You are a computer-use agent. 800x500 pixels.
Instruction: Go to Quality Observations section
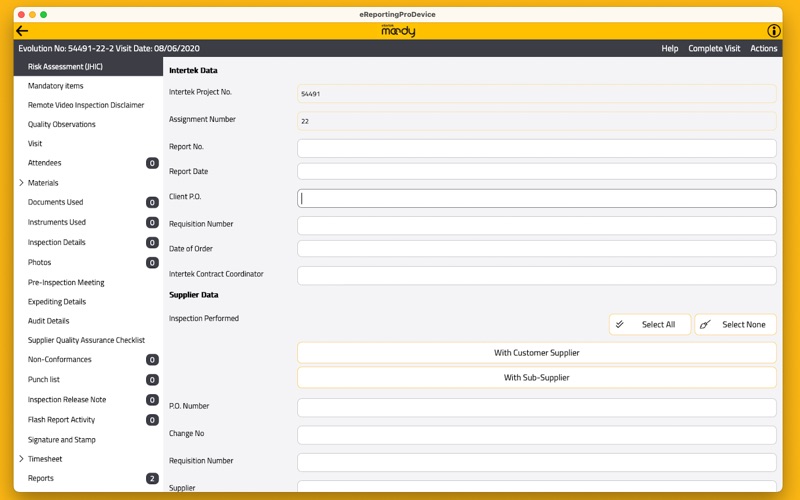point(88,124)
